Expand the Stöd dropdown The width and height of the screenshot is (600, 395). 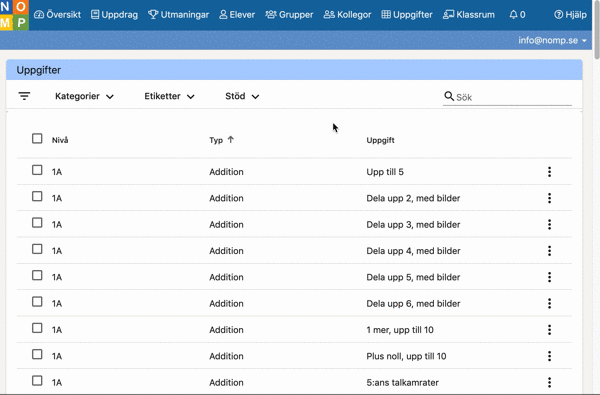tap(242, 96)
